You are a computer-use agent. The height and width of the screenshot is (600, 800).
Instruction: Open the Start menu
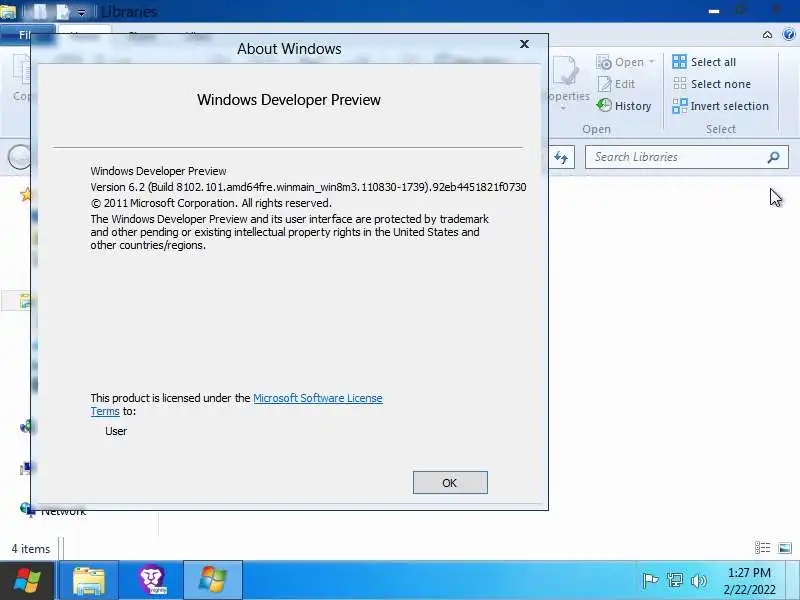point(27,581)
